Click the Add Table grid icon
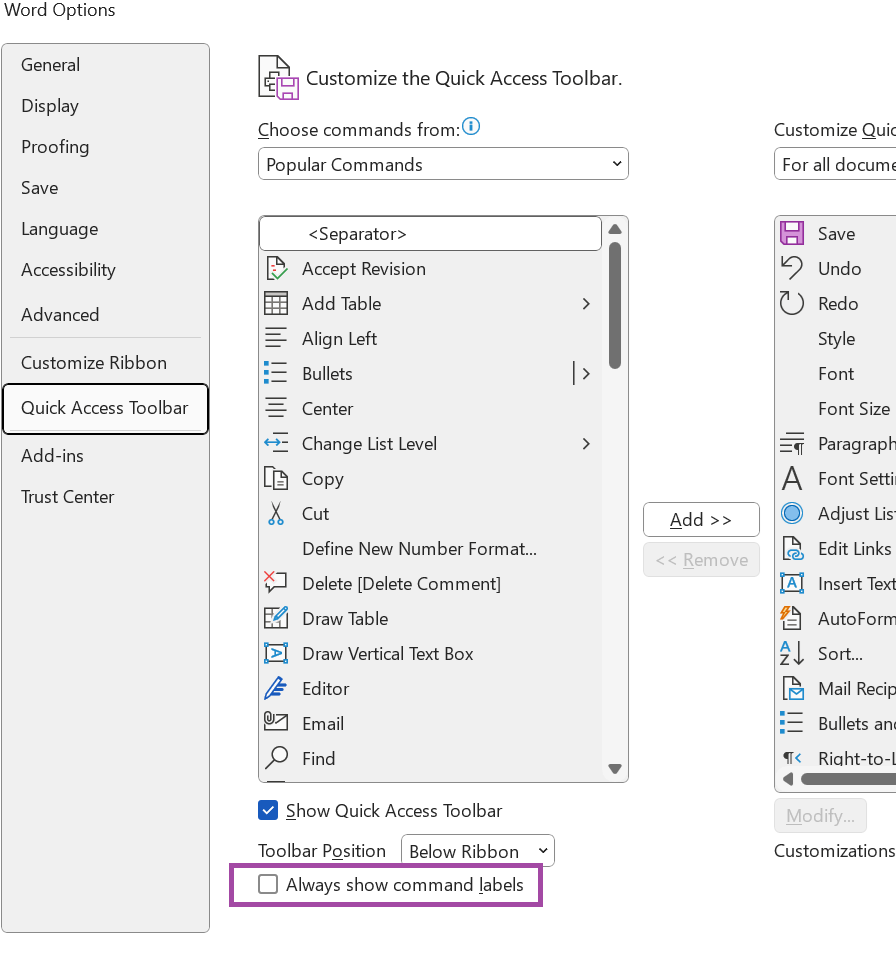Viewport: 896px width, 972px height. point(276,304)
